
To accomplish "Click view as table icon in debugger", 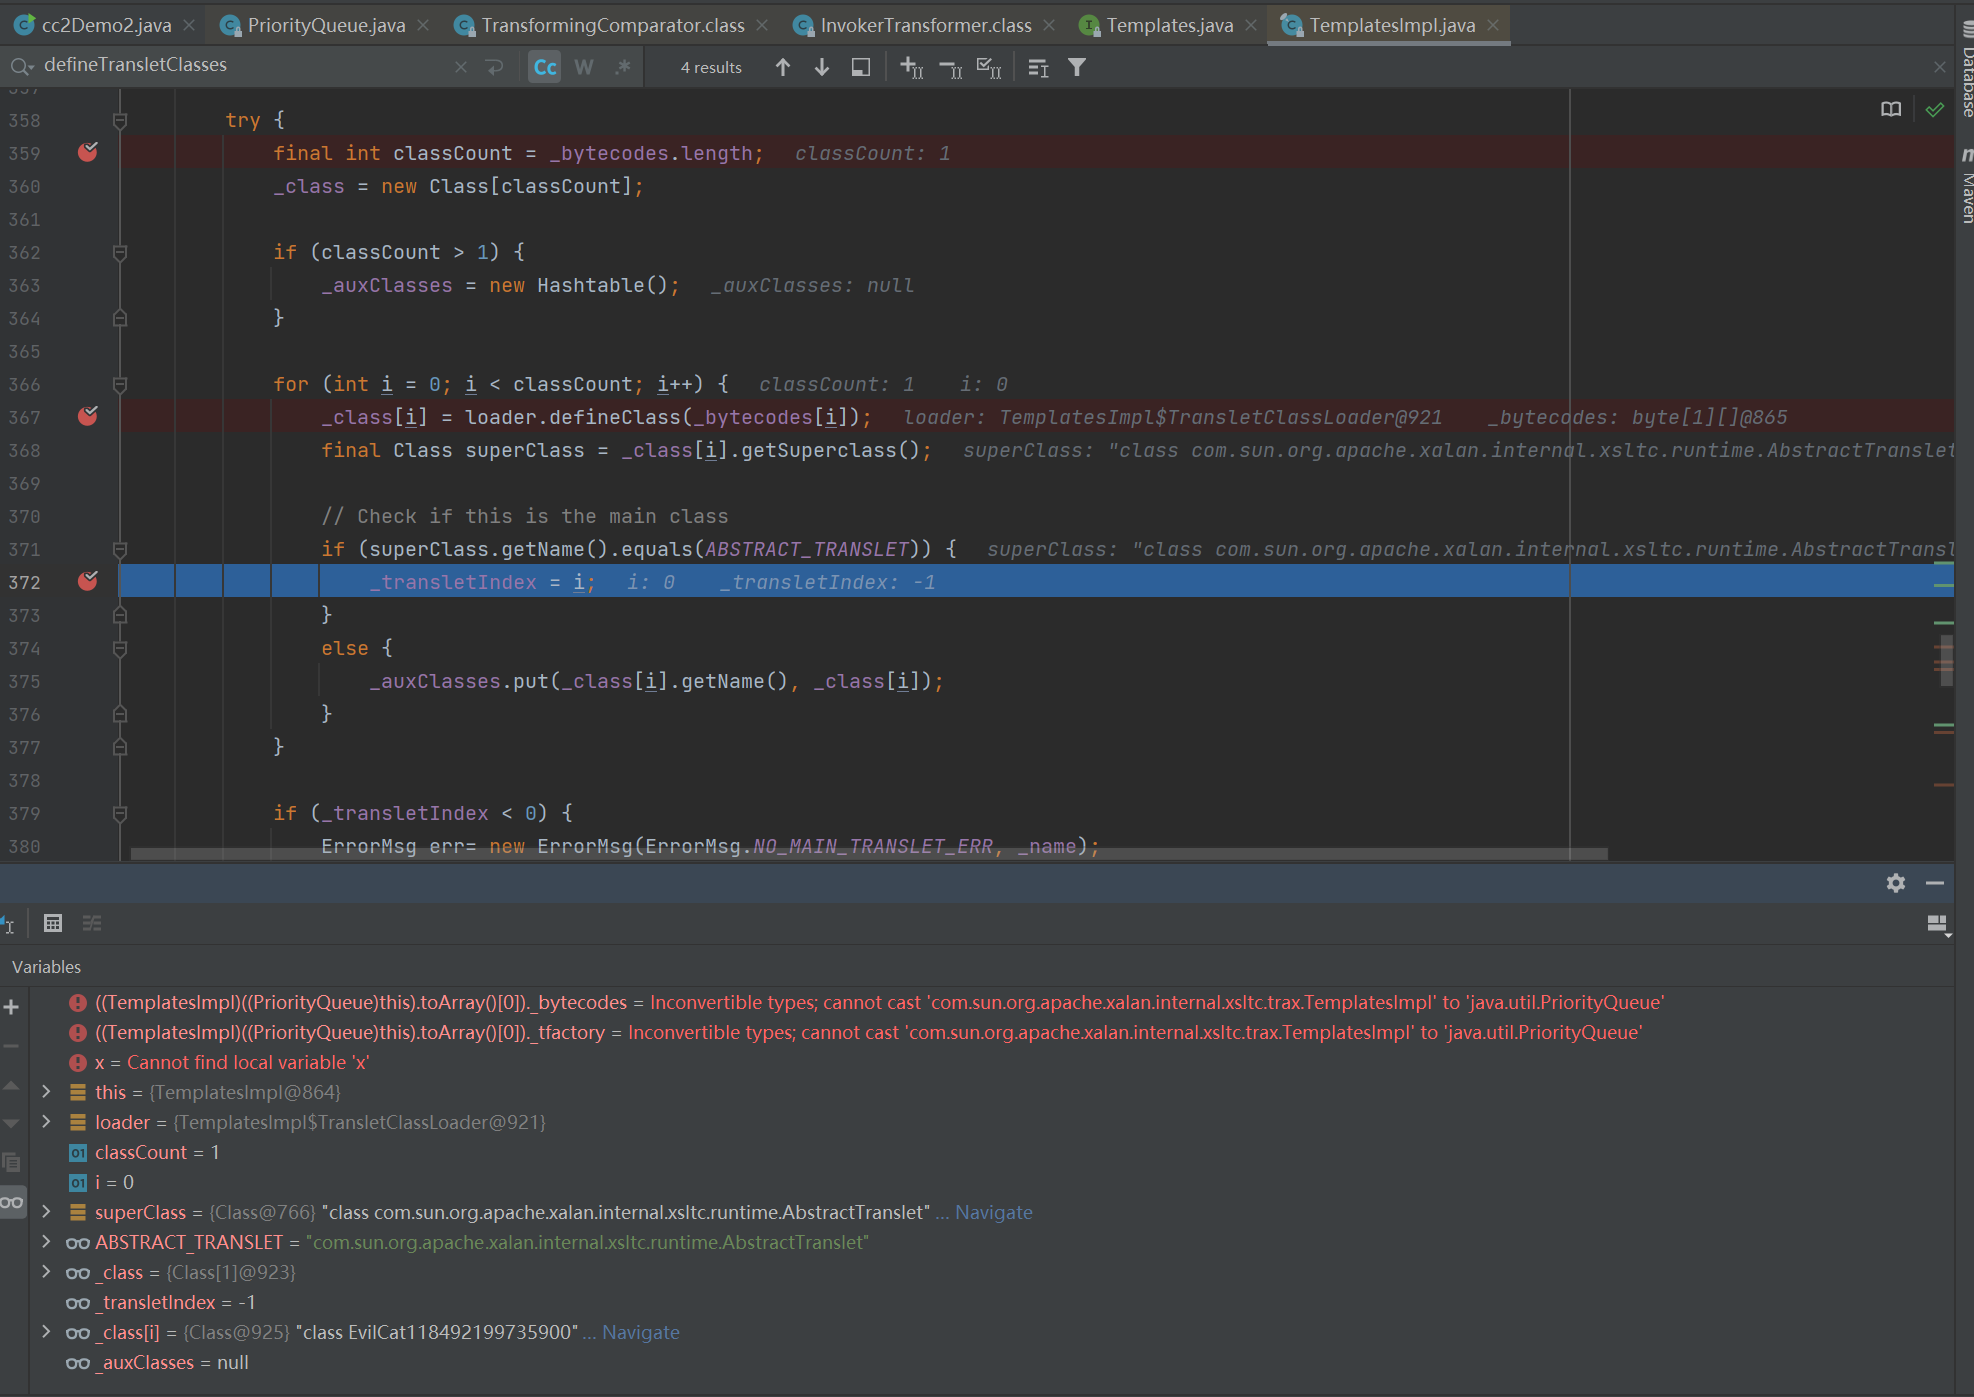I will coord(53,923).
